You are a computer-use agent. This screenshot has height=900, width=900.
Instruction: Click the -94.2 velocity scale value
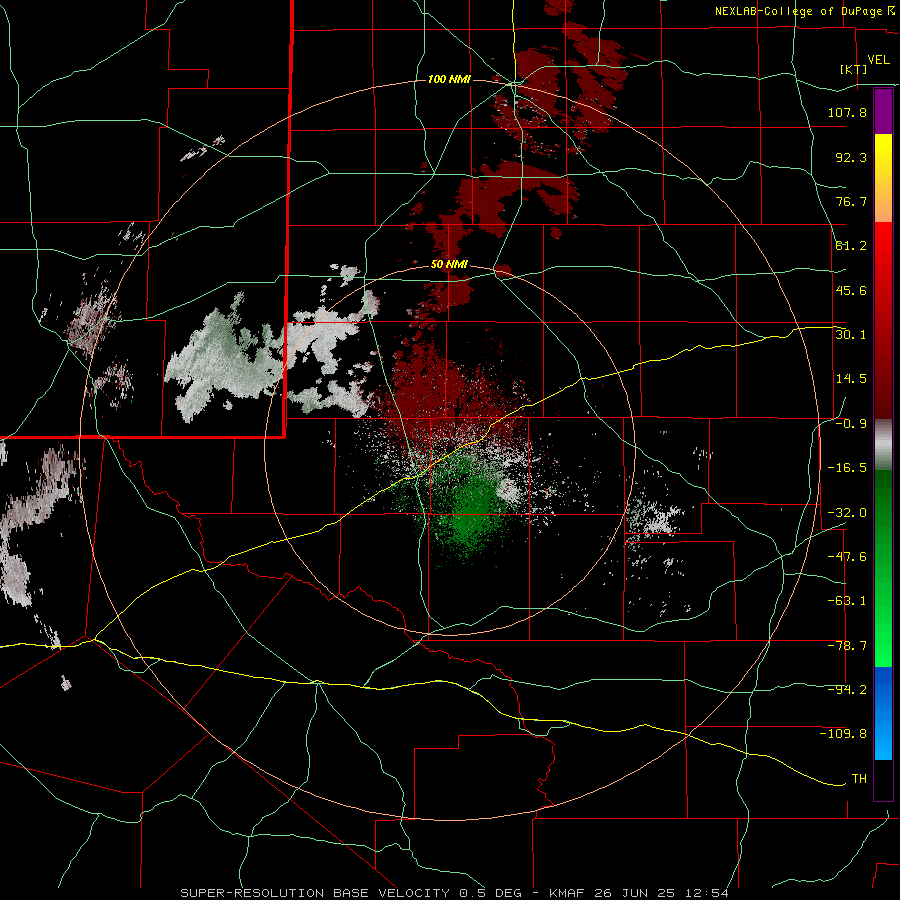pos(847,690)
